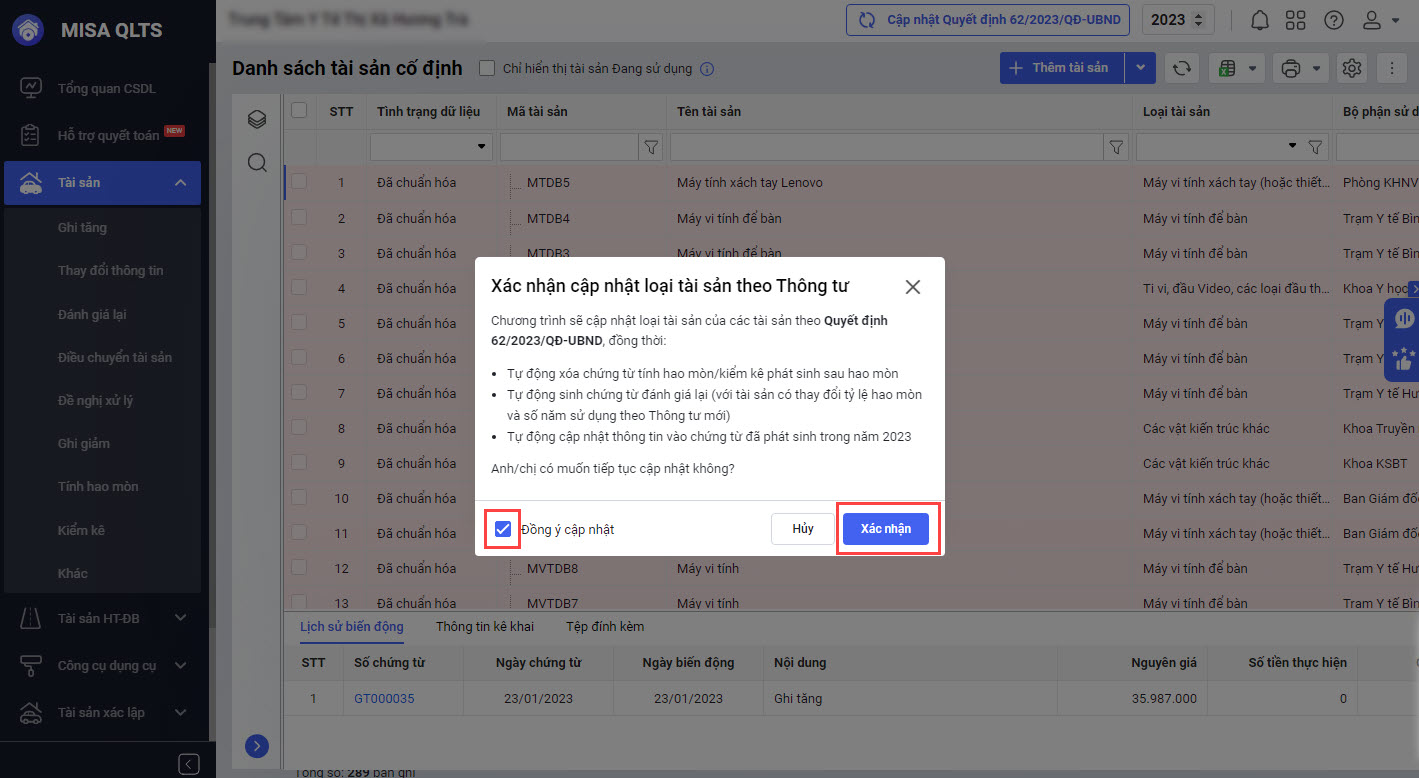Open 'Ghi tăng' in the sidebar
The width and height of the screenshot is (1419, 778).
82,227
